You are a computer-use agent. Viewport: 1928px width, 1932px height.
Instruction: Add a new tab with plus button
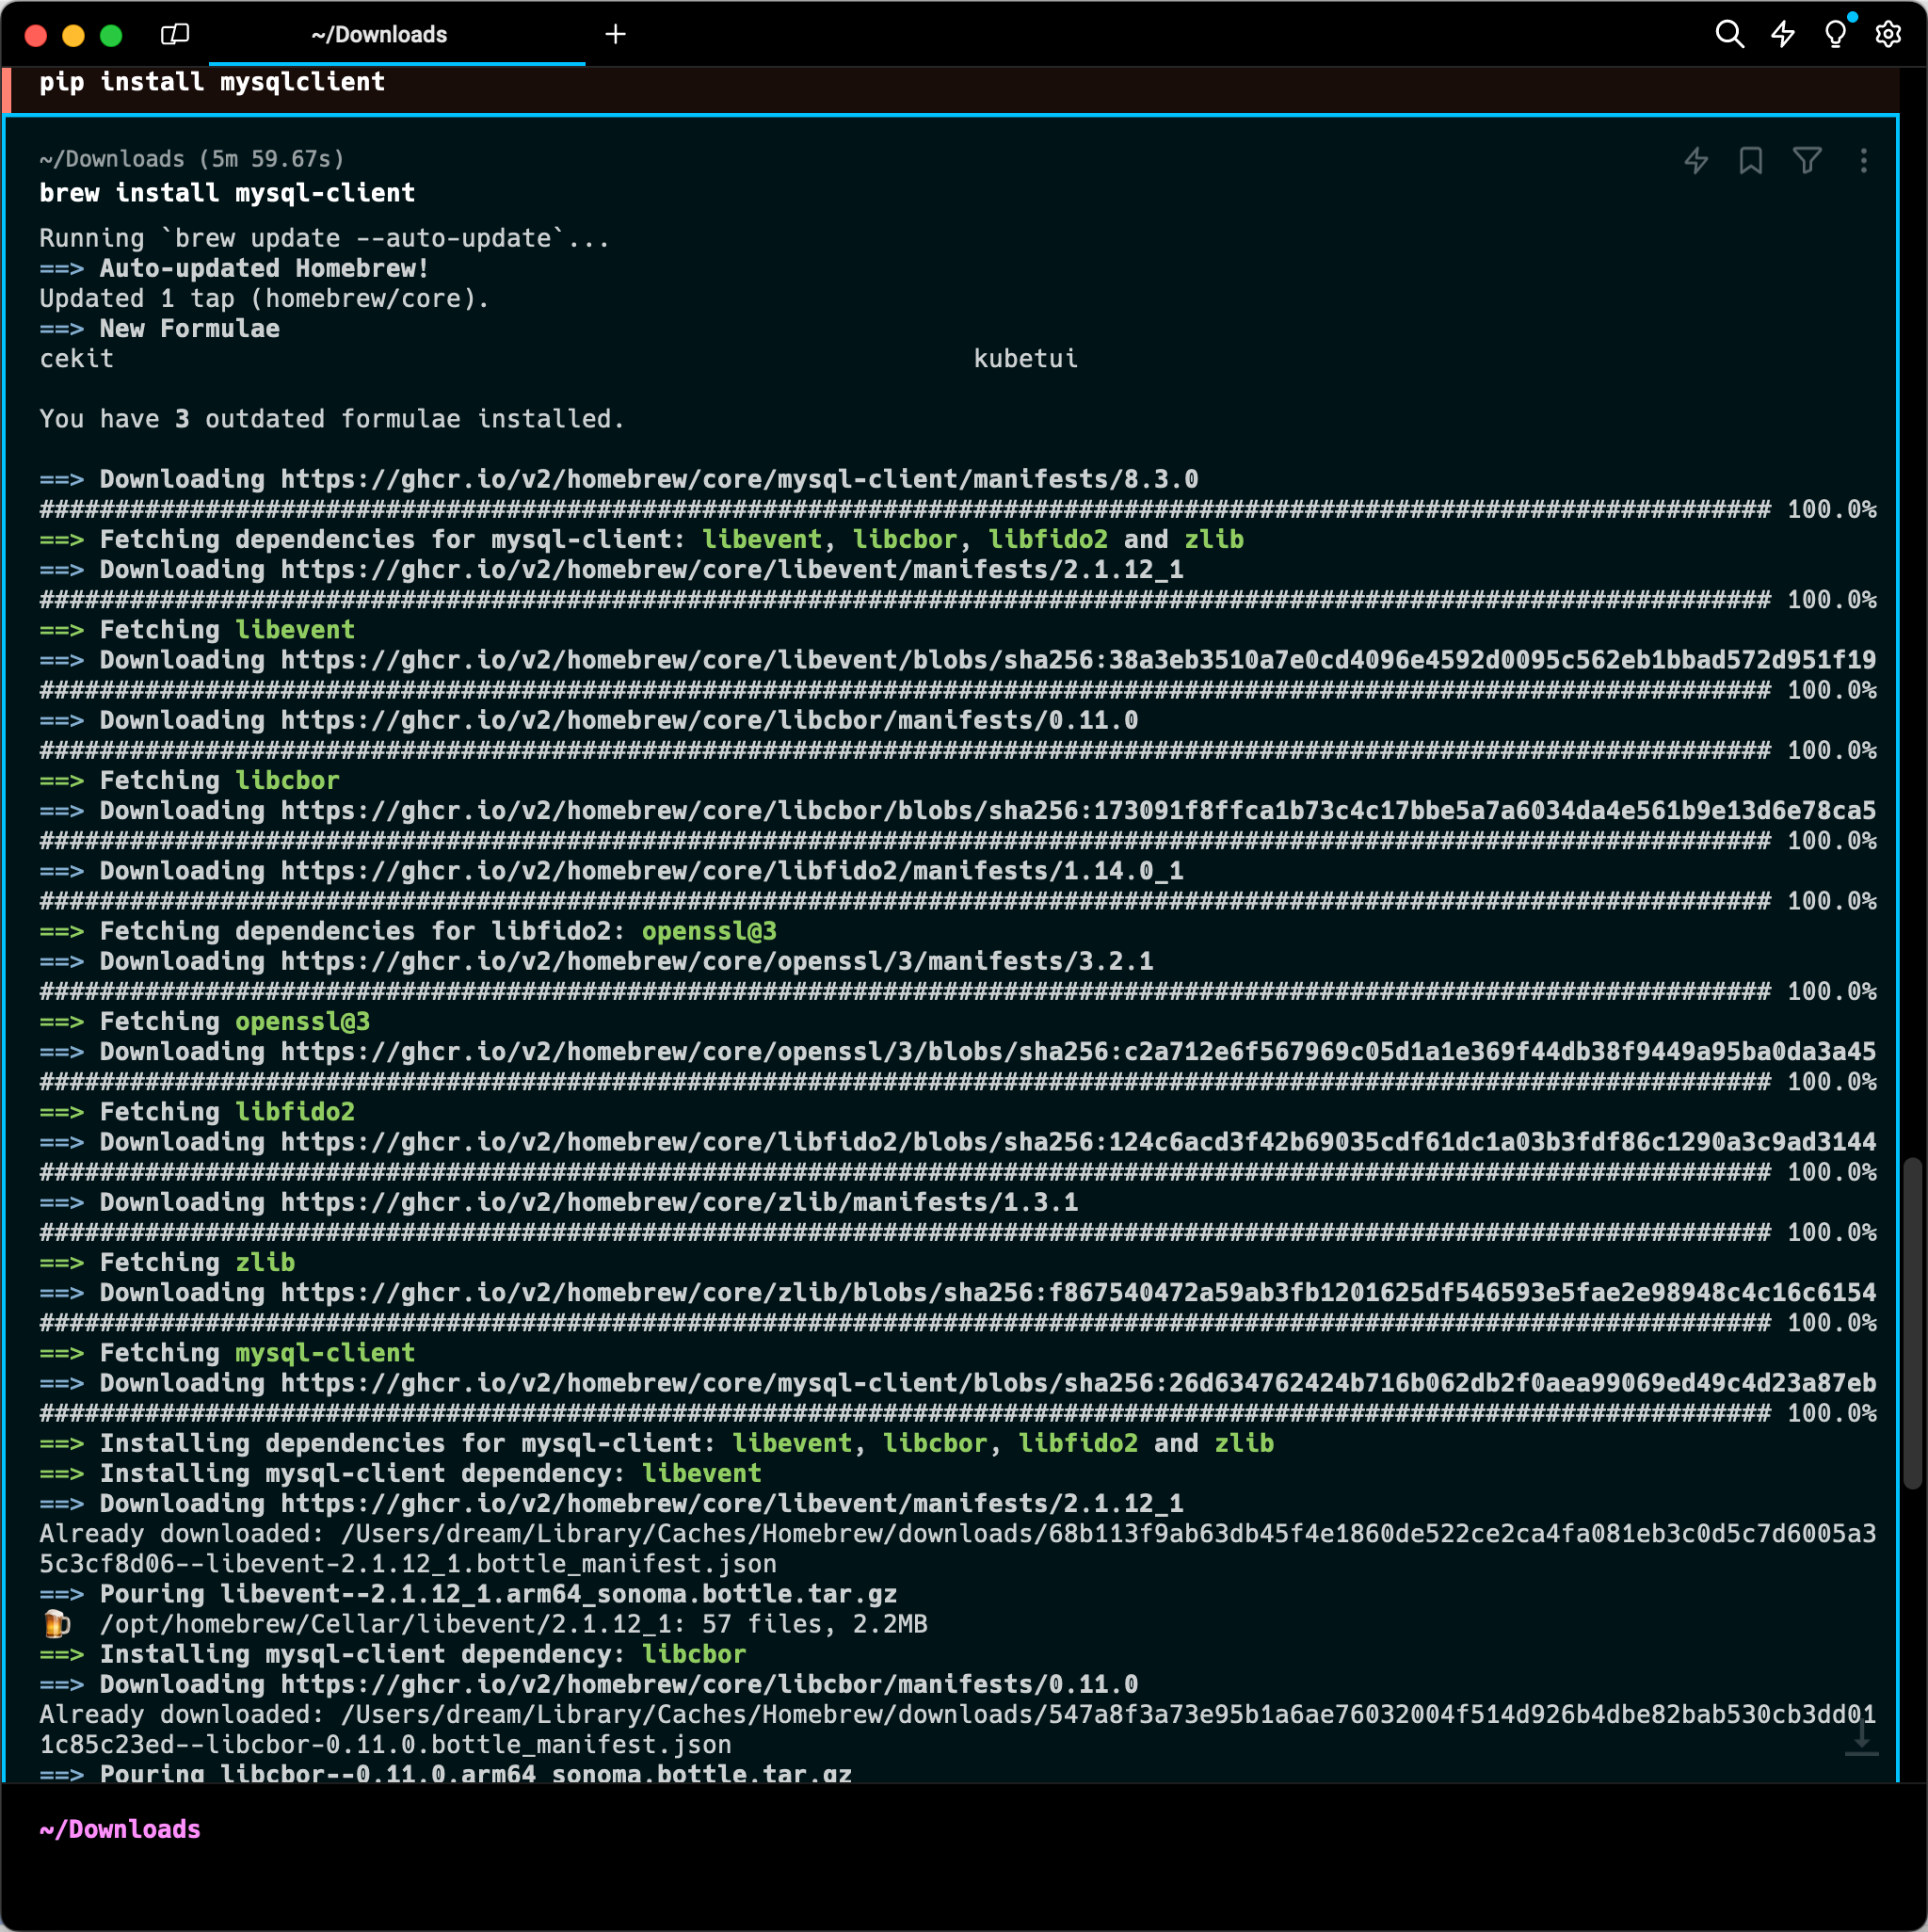pos(616,35)
